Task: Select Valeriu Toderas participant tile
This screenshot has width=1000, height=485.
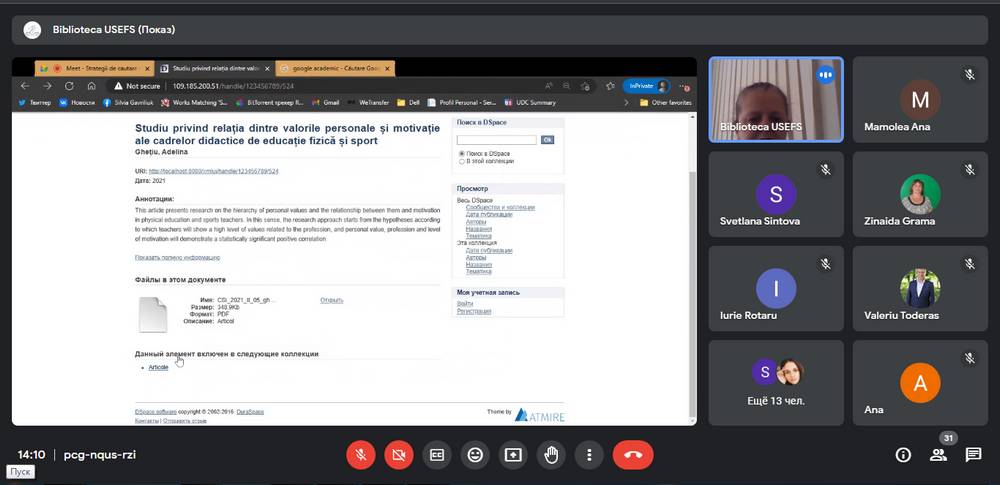Action: click(x=920, y=288)
